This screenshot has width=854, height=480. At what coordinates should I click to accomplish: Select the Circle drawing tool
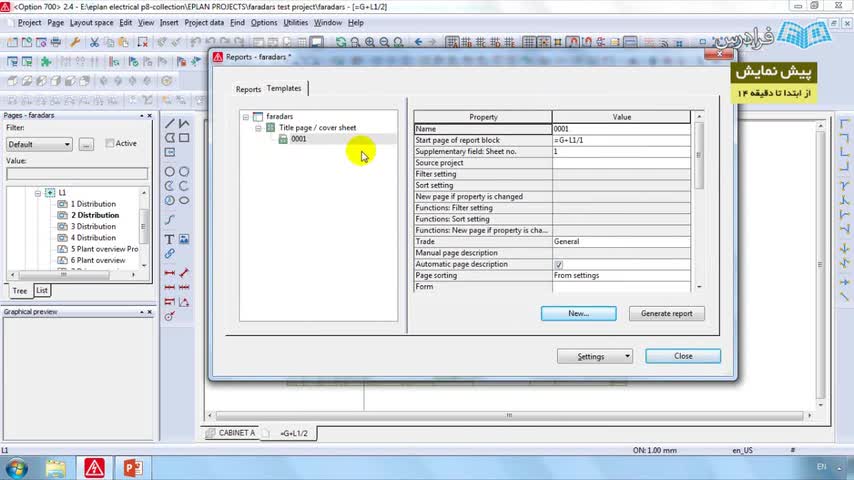pos(170,172)
